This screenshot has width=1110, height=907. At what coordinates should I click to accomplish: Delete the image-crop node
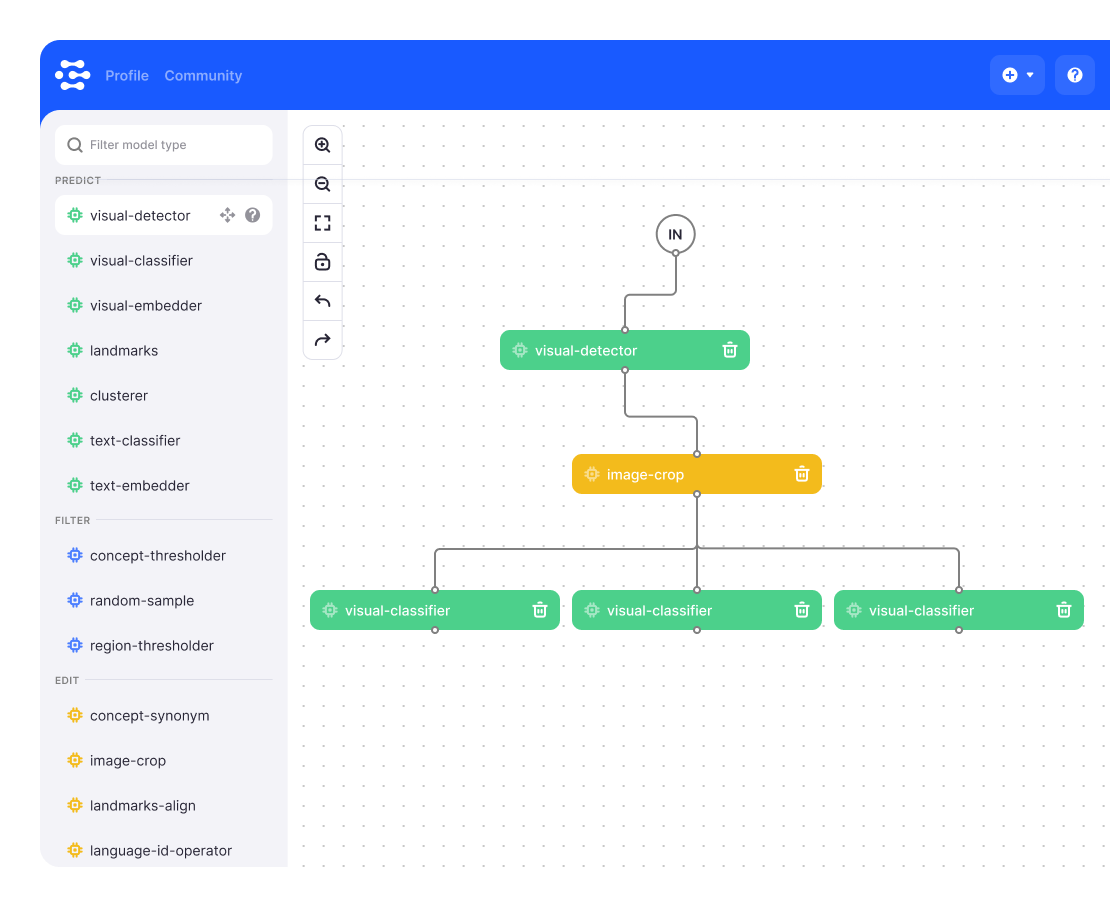click(x=801, y=474)
